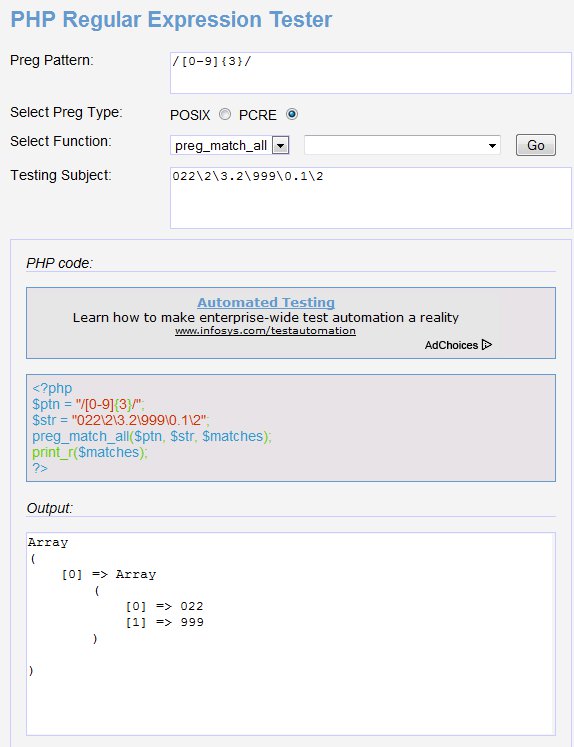Click the preg_match_all combo box text
574x747 pixels.
pos(221,145)
